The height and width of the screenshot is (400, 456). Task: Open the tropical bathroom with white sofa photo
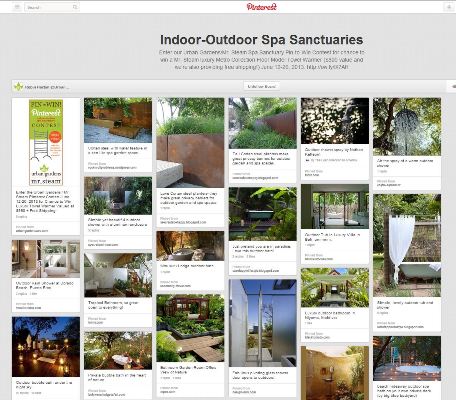[118, 275]
